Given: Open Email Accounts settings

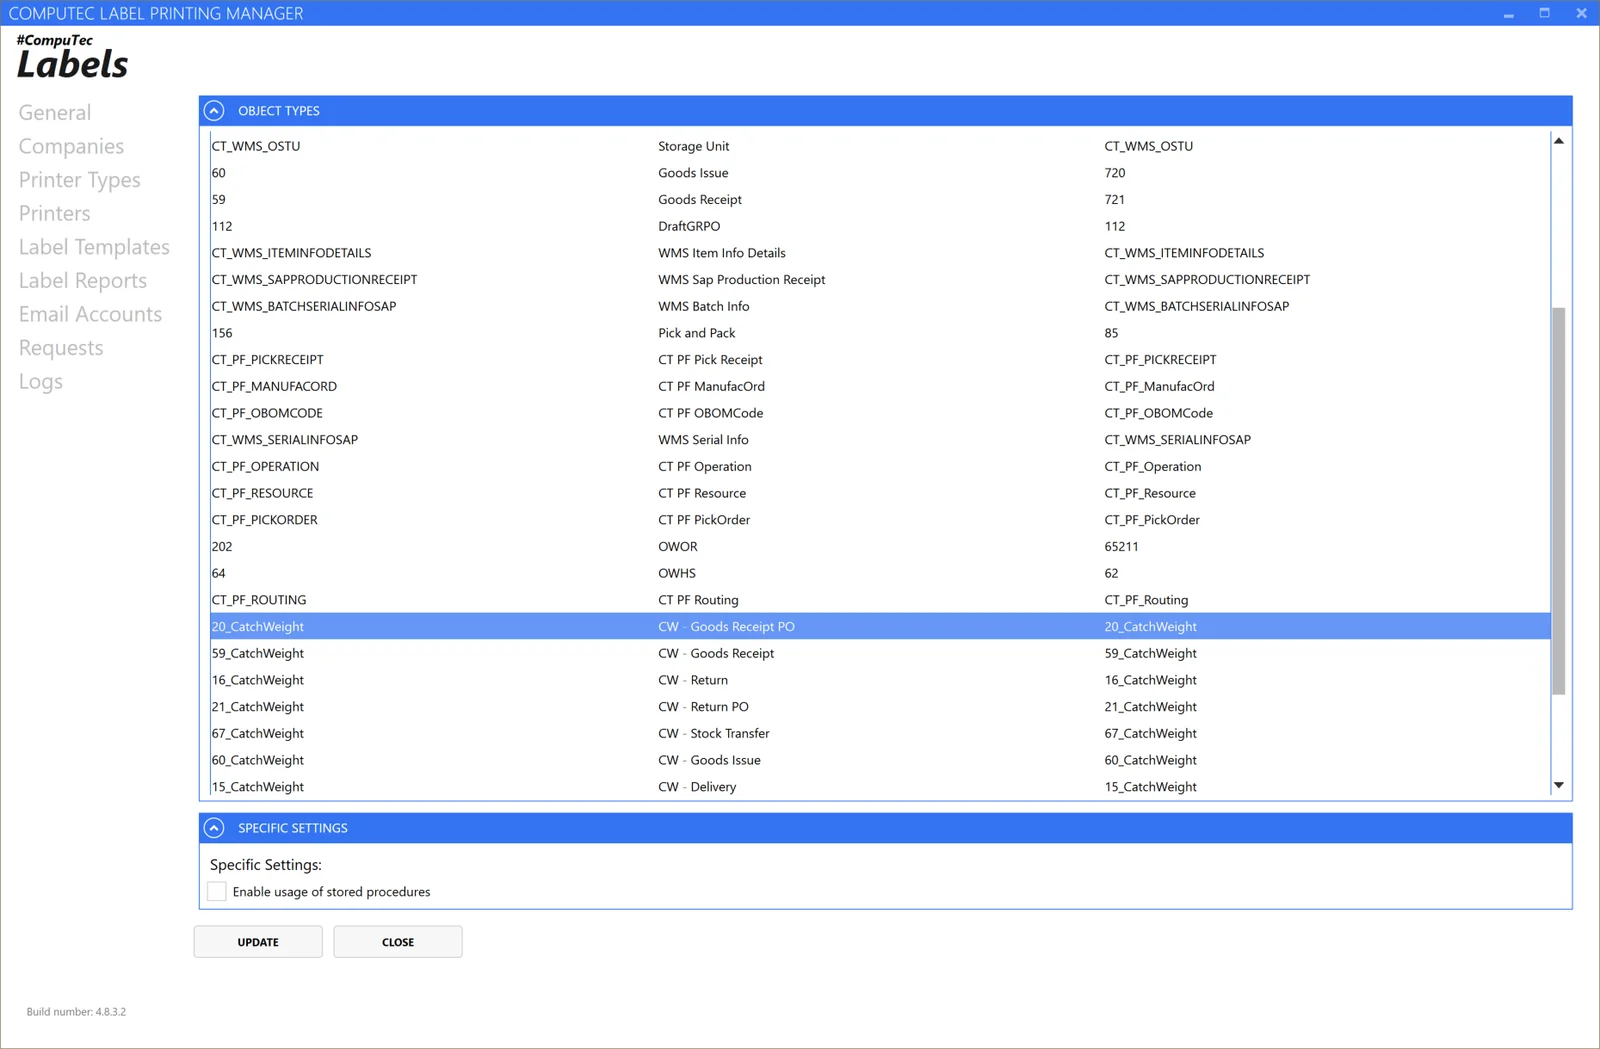Looking at the screenshot, I should point(90,314).
